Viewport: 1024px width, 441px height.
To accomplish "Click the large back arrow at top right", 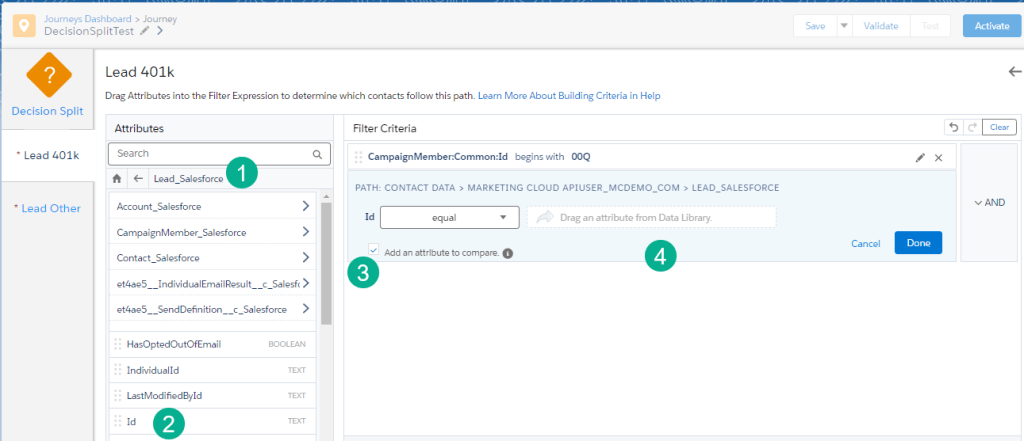I will (x=1015, y=72).
